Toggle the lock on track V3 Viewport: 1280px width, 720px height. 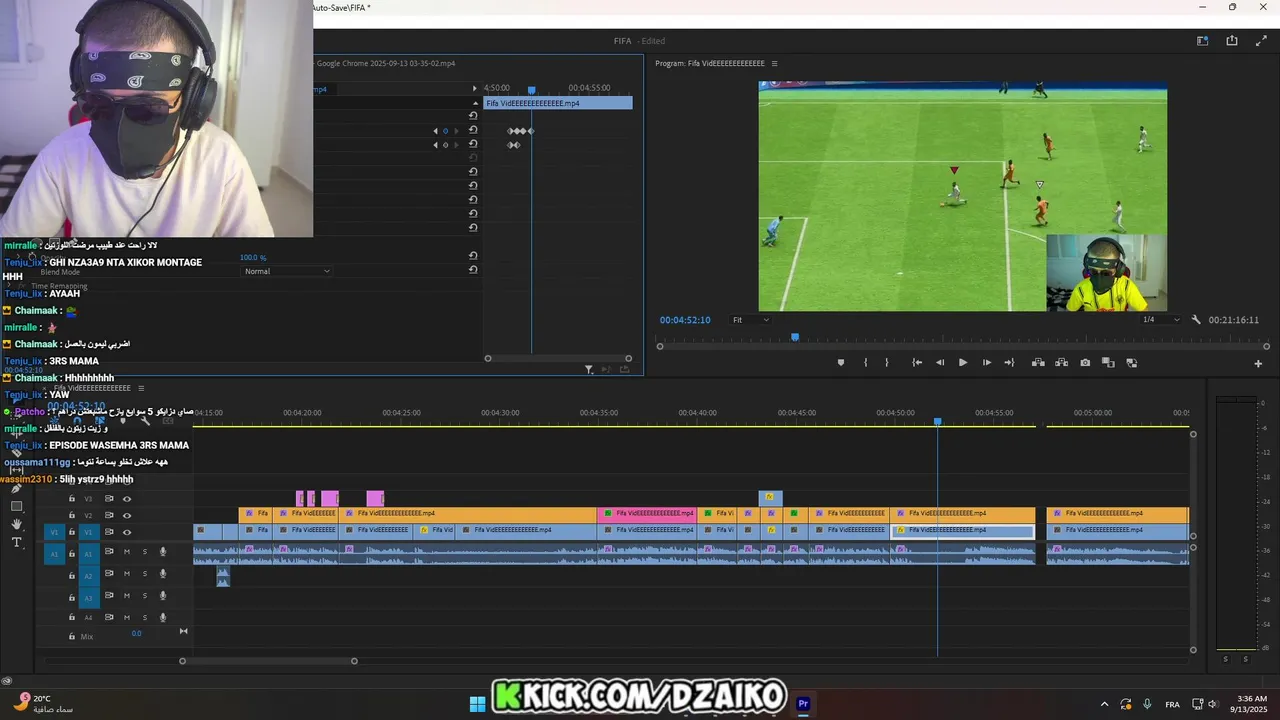[x=71, y=499]
